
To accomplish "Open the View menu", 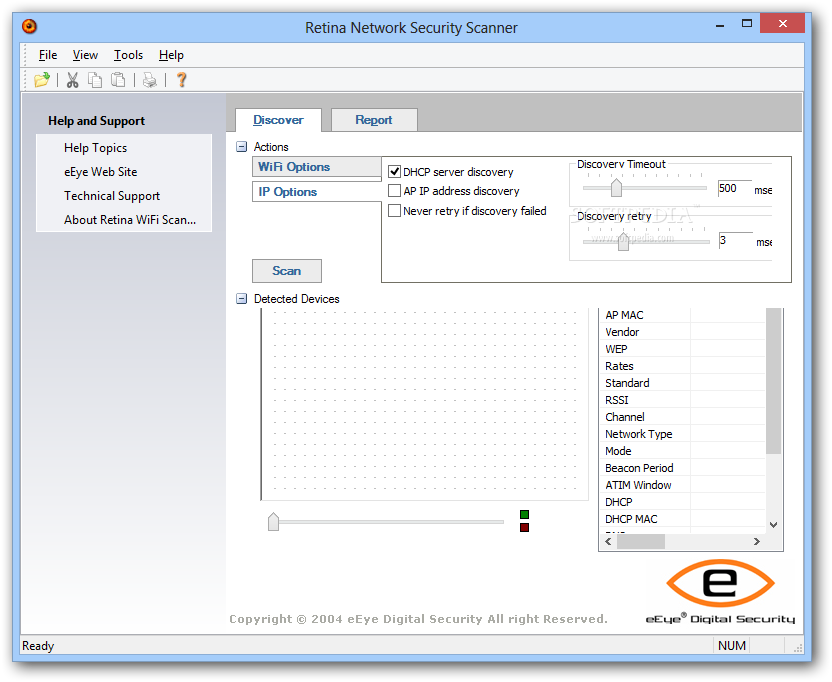I will [x=85, y=55].
